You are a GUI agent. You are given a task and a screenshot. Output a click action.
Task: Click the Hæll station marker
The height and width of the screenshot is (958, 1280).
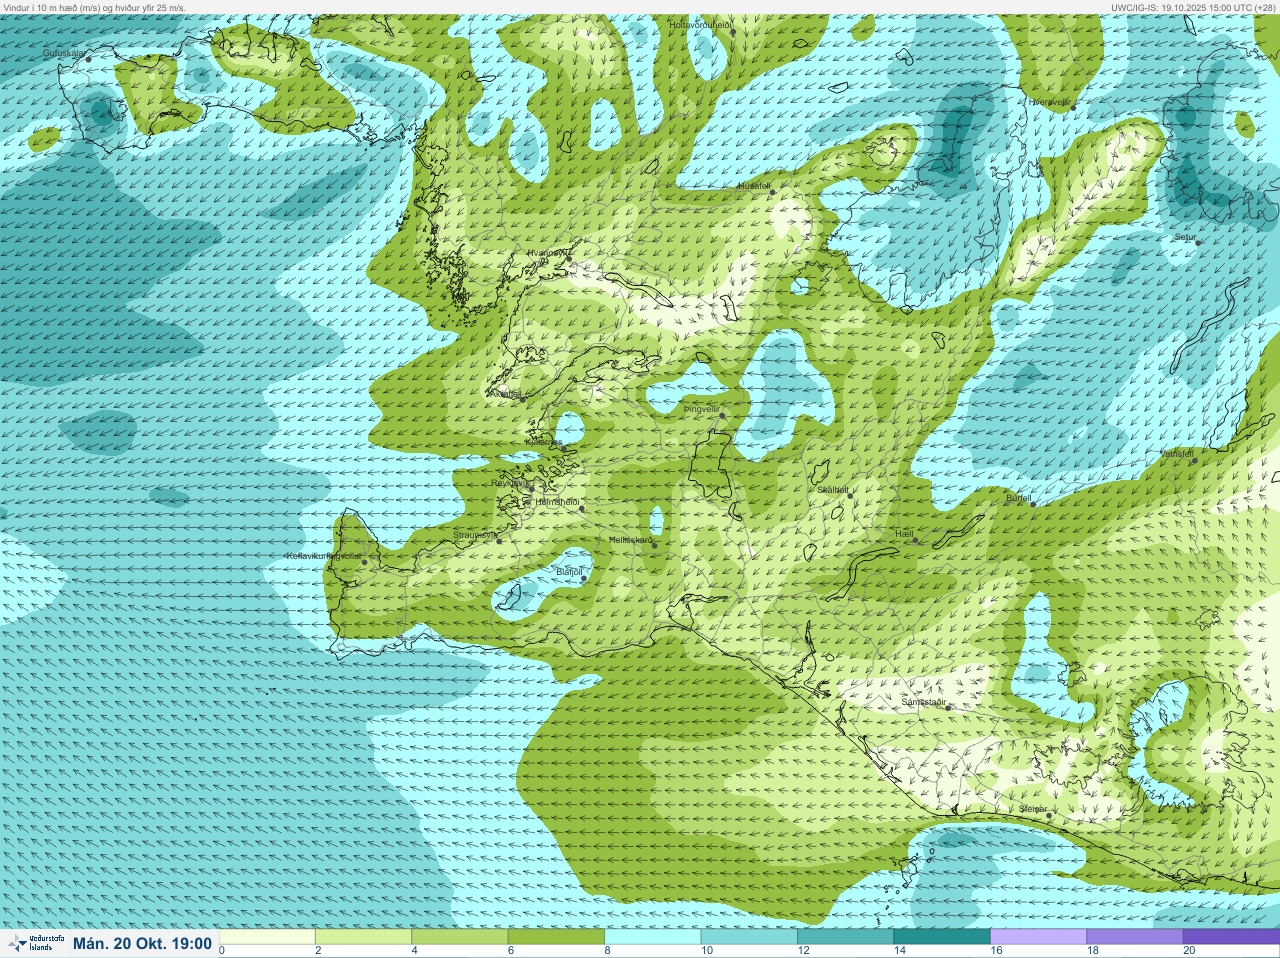[915, 541]
